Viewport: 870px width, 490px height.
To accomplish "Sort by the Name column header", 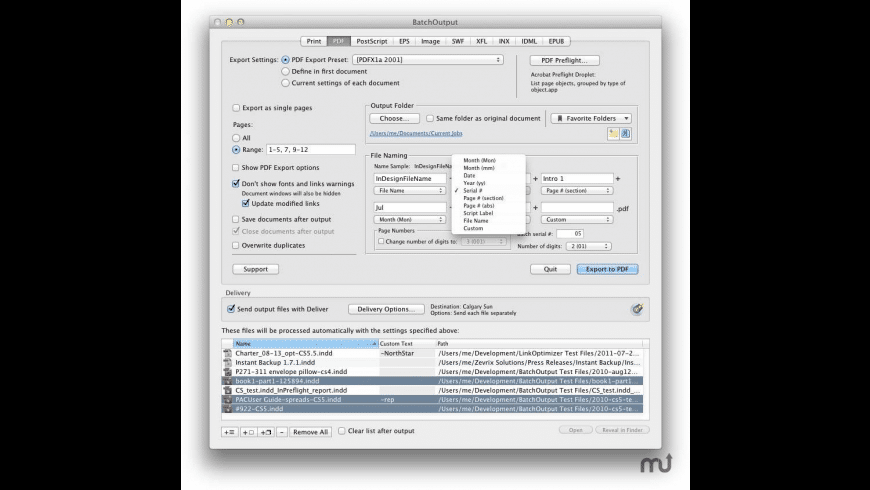I will click(x=305, y=344).
